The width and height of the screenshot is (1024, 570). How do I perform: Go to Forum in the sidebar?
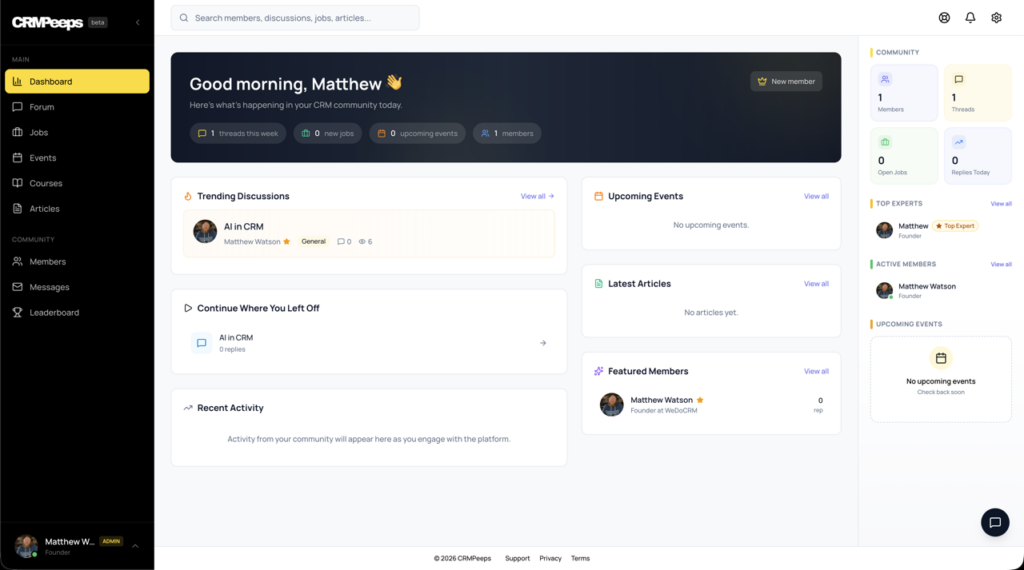(42, 107)
